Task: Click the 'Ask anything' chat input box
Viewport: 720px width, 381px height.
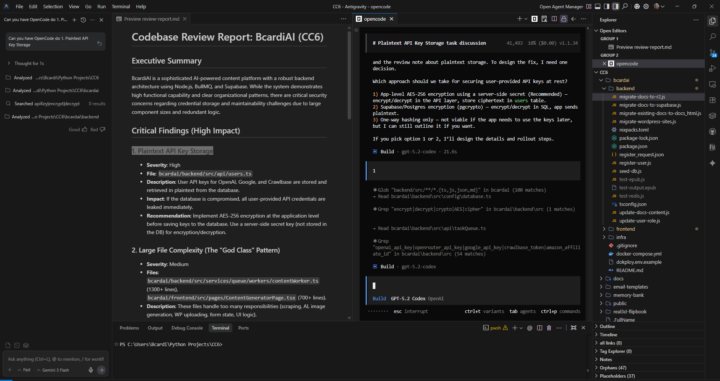Action: [x=55, y=359]
